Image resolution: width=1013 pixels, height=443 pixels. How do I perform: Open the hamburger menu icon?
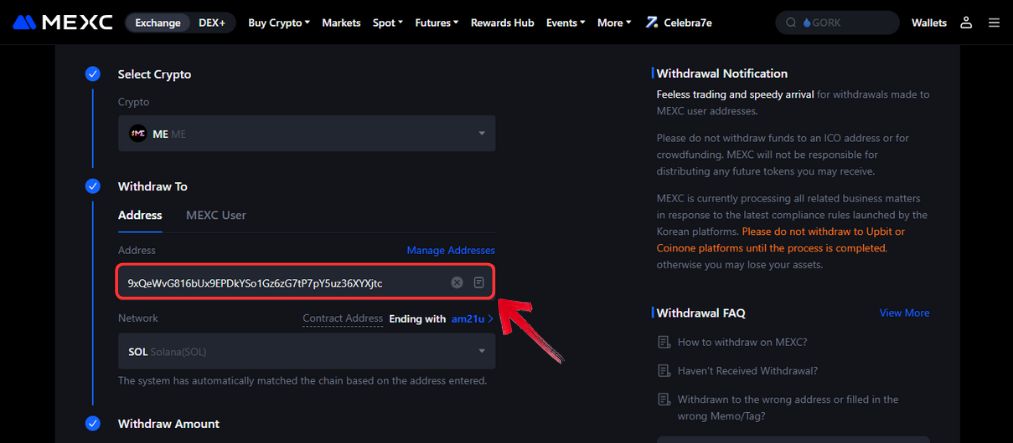tap(994, 23)
